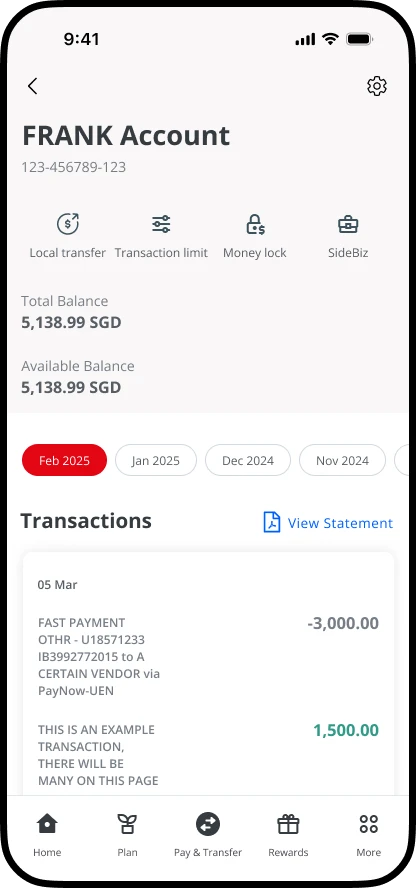Select the Jan 2025 month filter
Screen dimensions: 416x888
click(156, 460)
